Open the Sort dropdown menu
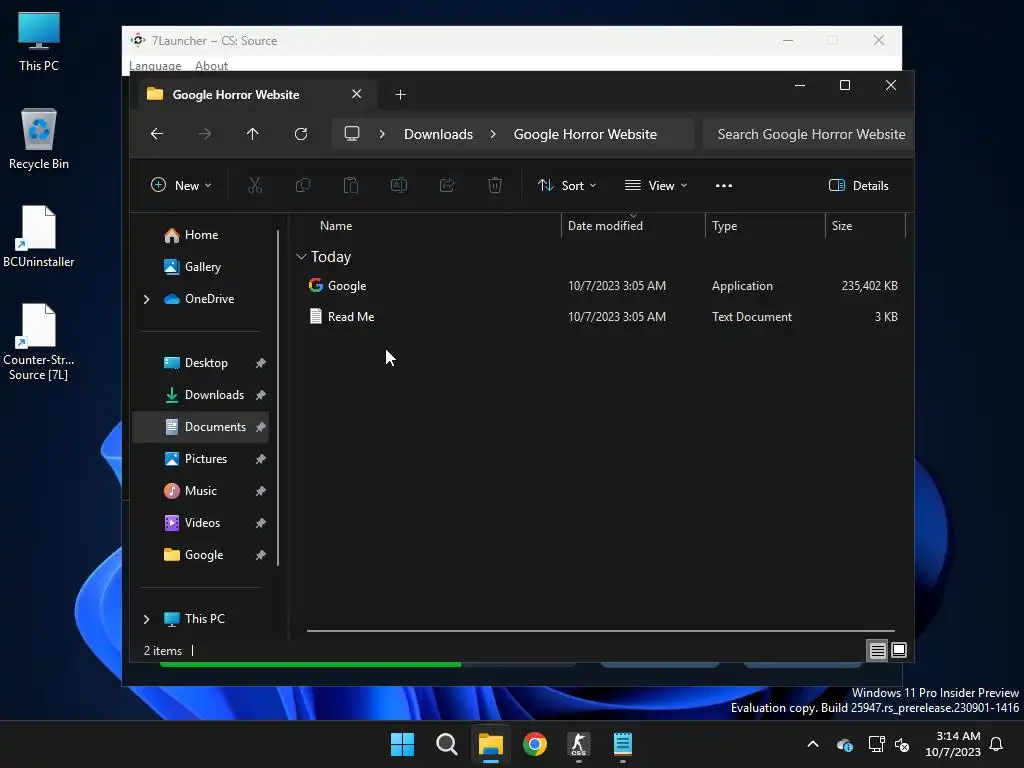 point(567,185)
